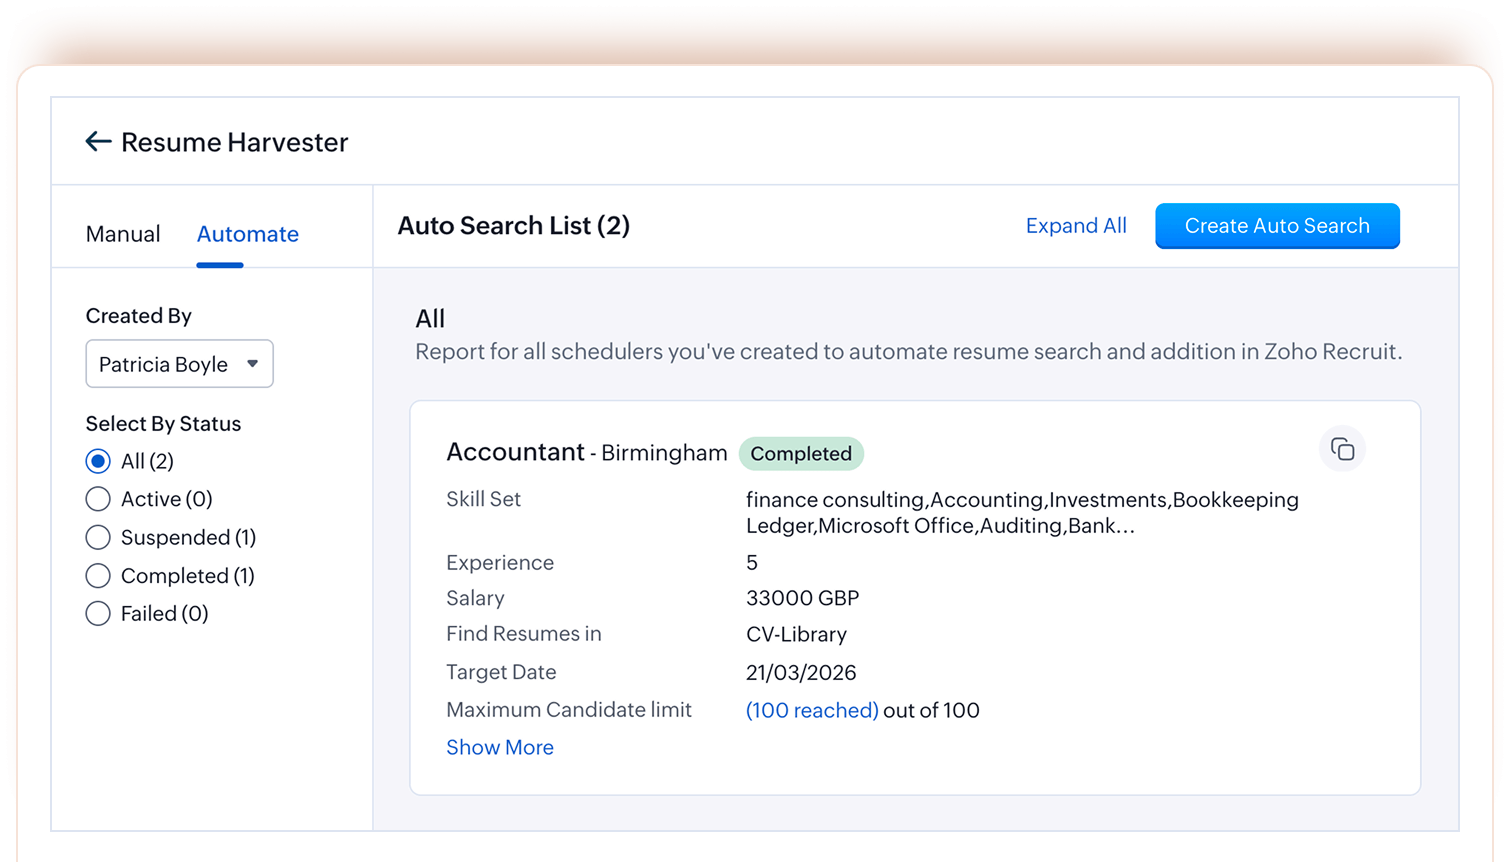Open the (100 reached) candidate link
1510x862 pixels.
tap(812, 710)
